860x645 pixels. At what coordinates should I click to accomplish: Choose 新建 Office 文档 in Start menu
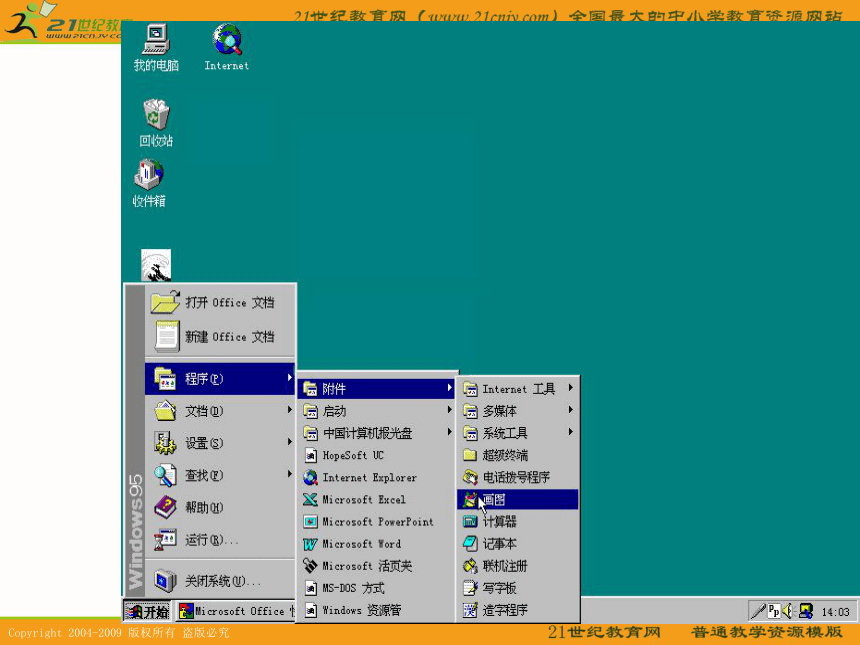[x=220, y=336]
